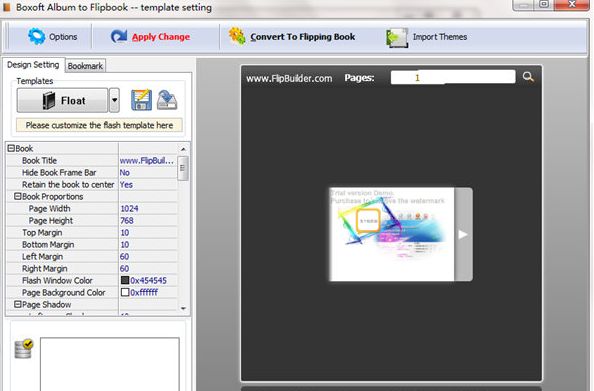Select the Hide Book Frame Bar value No
The height and width of the screenshot is (391, 594).
148,172
